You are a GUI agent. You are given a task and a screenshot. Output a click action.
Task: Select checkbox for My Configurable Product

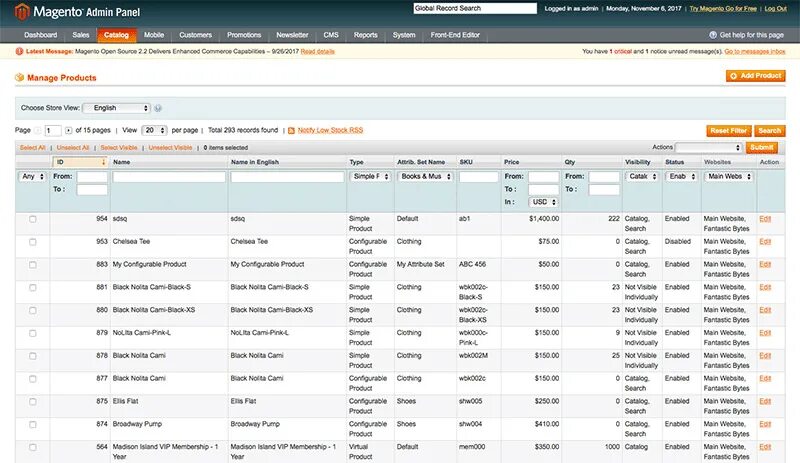click(x=33, y=265)
